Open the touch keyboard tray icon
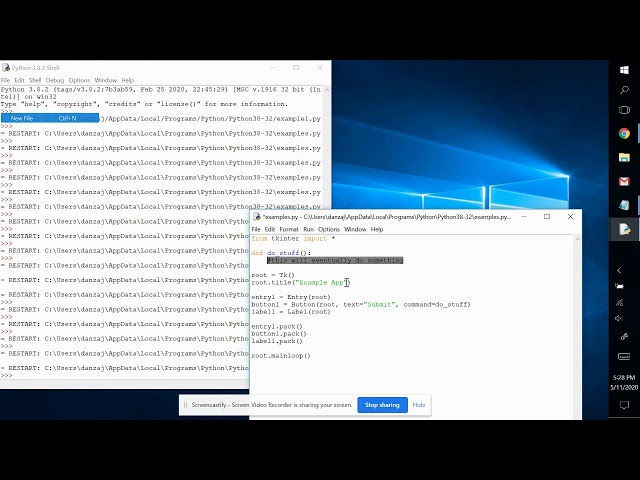Image resolution: width=640 pixels, height=480 pixels. 624,357
